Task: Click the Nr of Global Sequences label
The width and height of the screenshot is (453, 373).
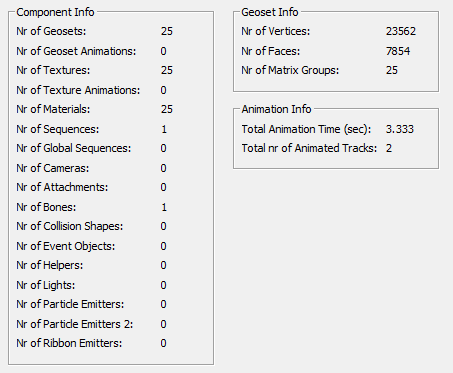Action: click(74, 148)
